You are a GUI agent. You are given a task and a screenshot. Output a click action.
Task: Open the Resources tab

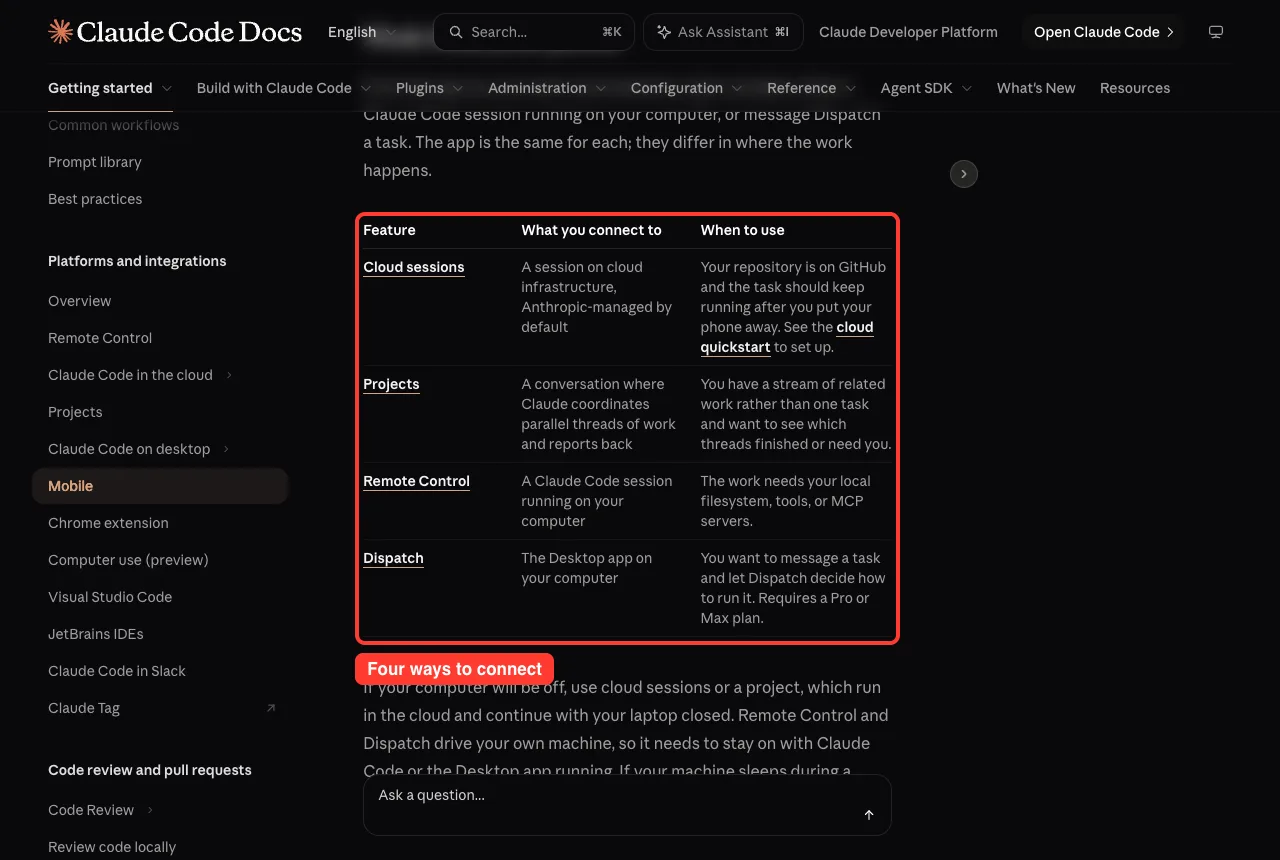click(1135, 88)
